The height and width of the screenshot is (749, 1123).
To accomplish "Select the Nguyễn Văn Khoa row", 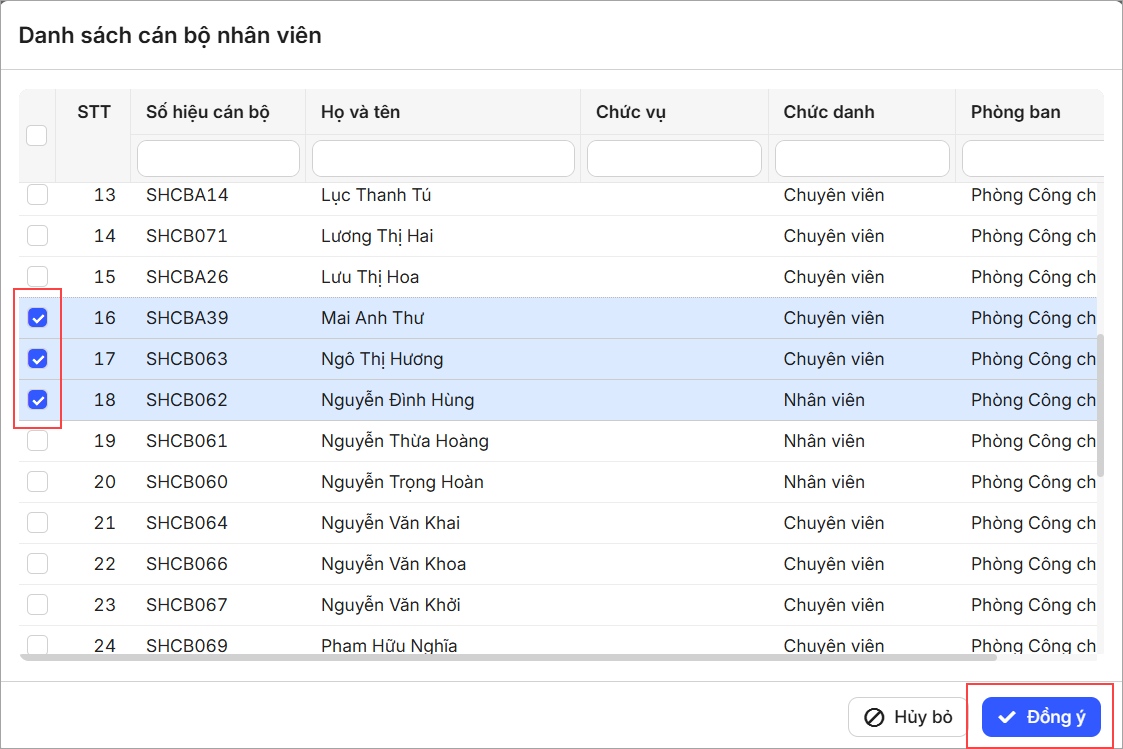I will tap(393, 564).
